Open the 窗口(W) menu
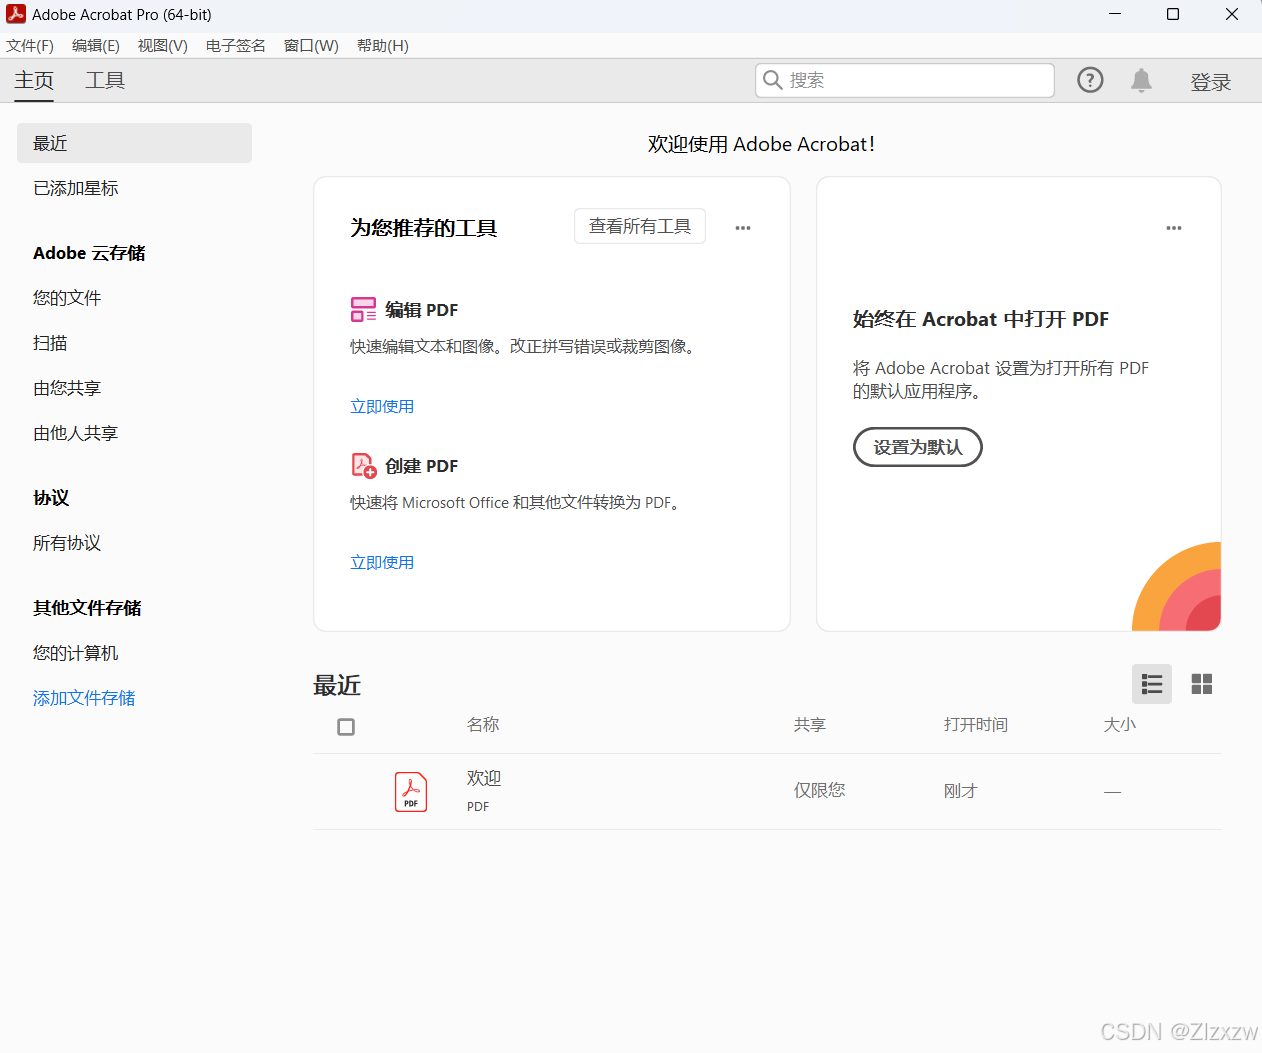1262x1053 pixels. [311, 46]
